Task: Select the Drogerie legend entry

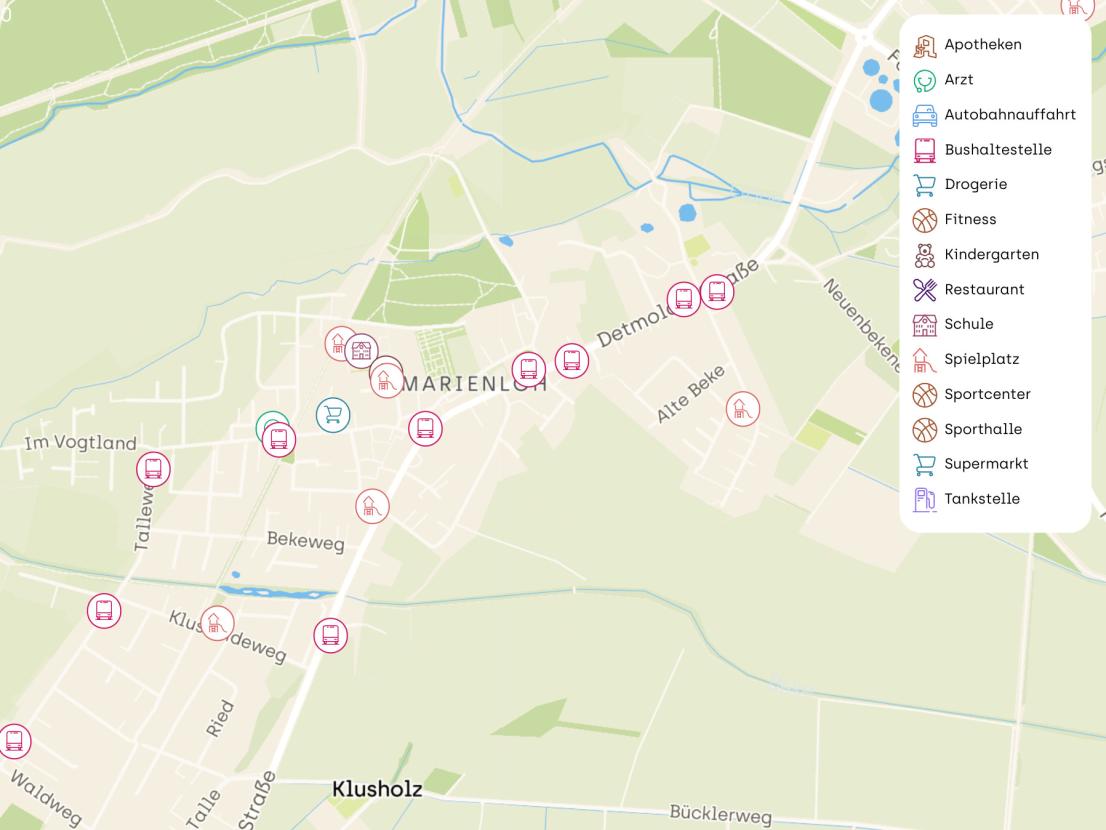Action: coord(975,185)
